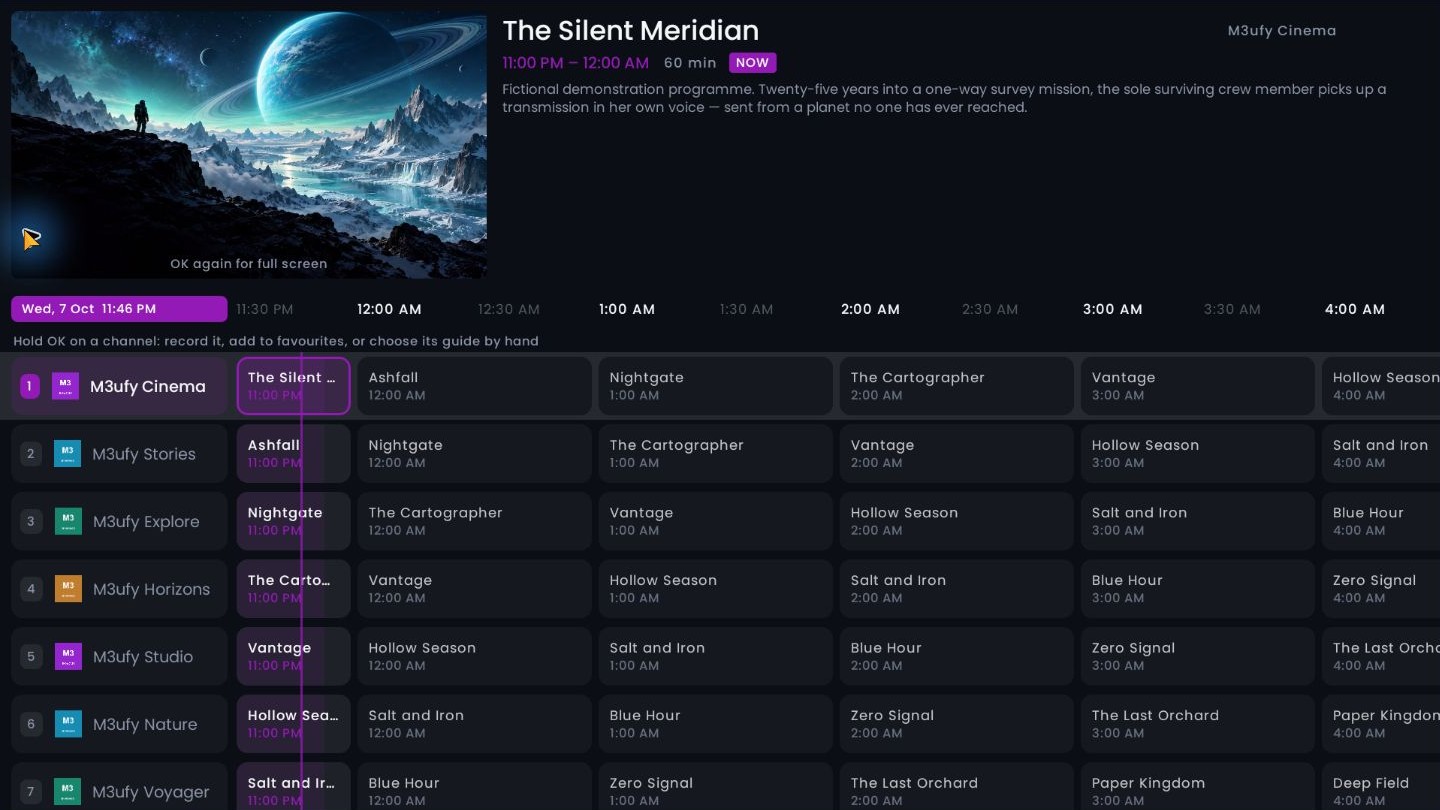Click the Wed, 7 Oct 11:46 PM date button

pos(119,309)
